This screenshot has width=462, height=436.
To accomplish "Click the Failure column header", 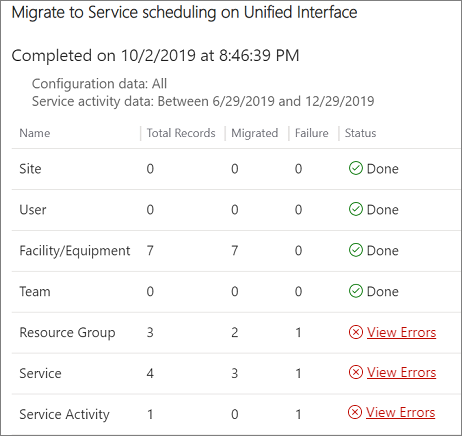I will pos(312,133).
